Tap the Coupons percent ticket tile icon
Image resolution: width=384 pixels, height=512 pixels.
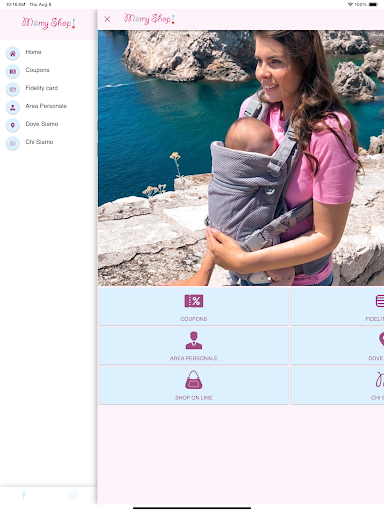(x=194, y=301)
